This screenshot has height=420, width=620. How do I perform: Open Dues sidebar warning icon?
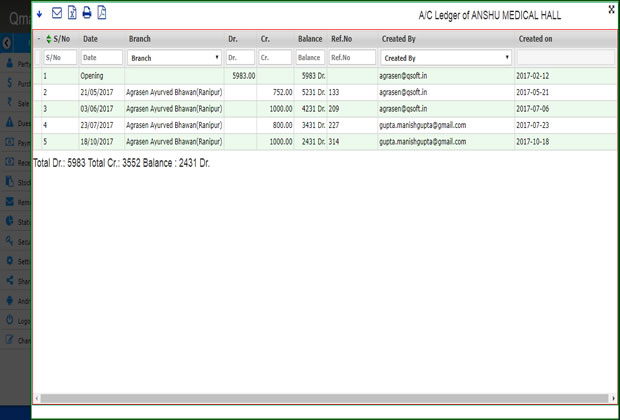click(x=10, y=122)
